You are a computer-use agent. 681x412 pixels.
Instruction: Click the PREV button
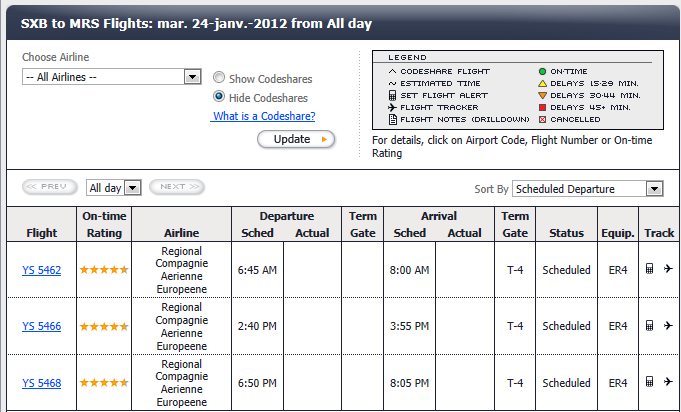coord(50,187)
